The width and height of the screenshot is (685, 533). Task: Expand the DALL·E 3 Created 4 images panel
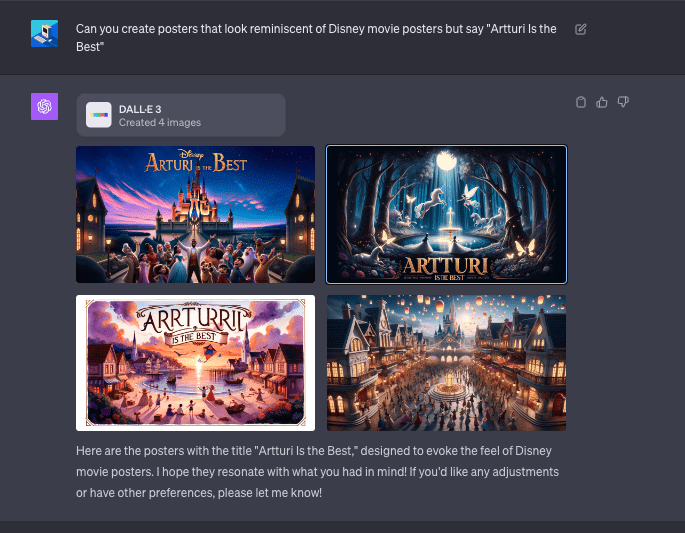(181, 115)
